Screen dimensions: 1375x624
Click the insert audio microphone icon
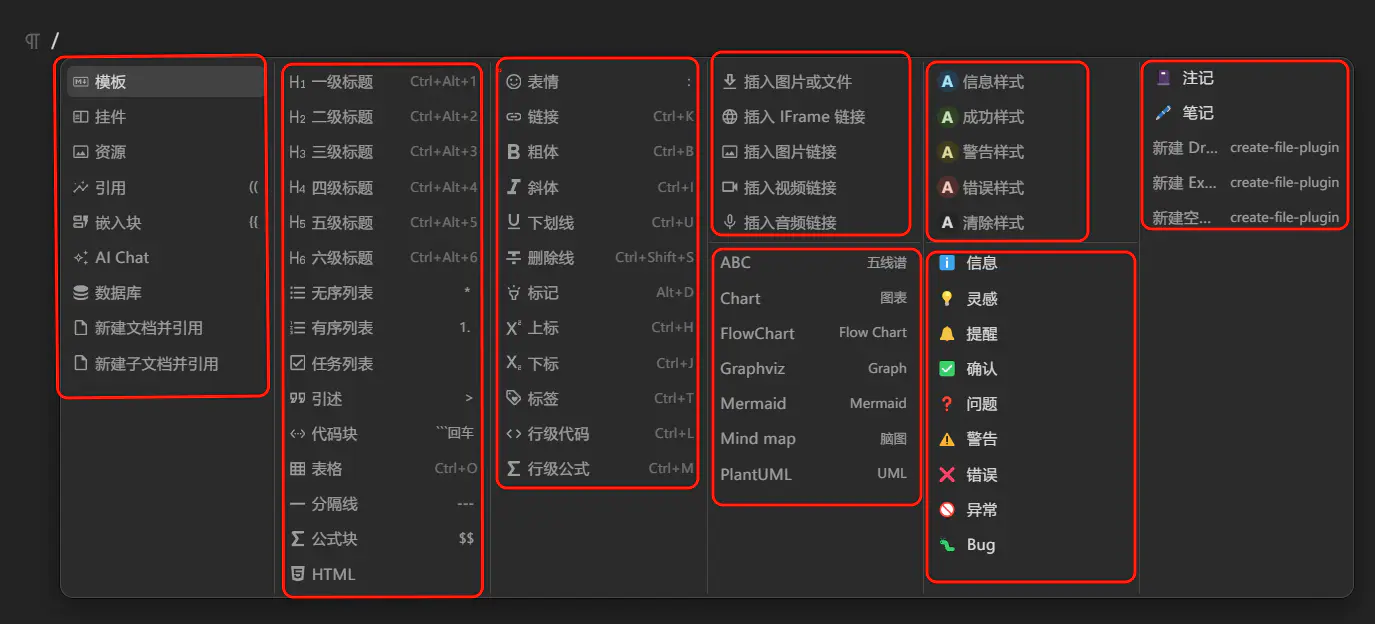pos(730,222)
